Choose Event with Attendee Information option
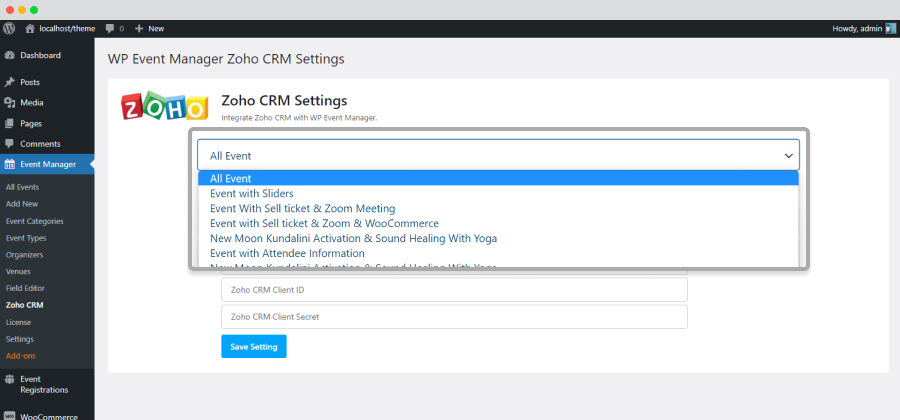The height and width of the screenshot is (420, 900). point(498,253)
